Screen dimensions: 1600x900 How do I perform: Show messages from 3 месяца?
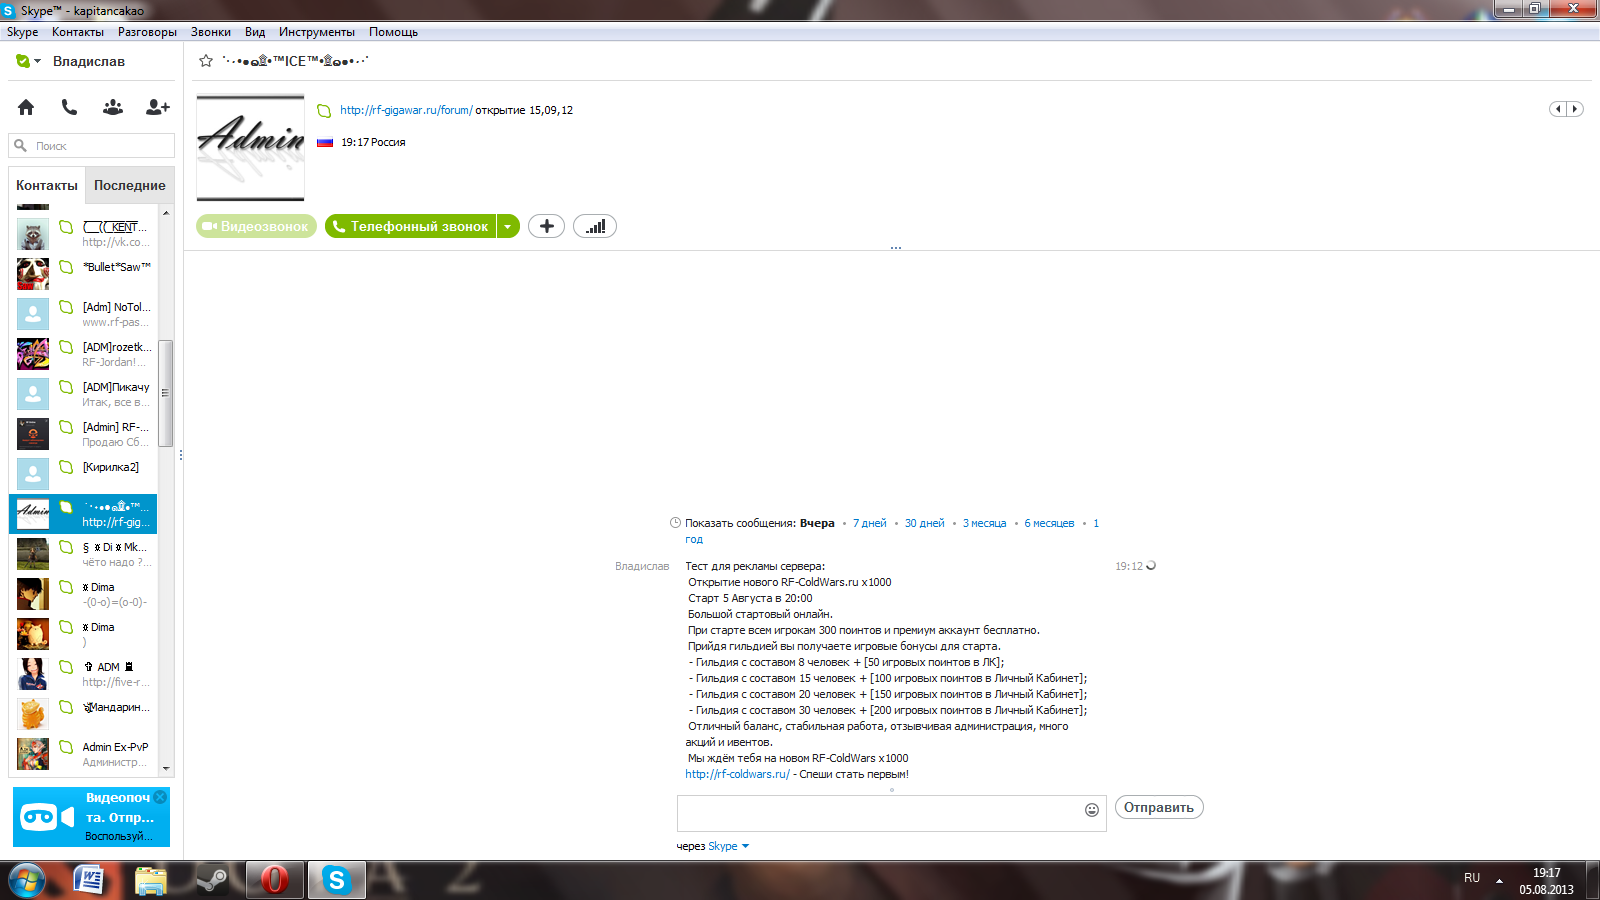[x=985, y=523]
